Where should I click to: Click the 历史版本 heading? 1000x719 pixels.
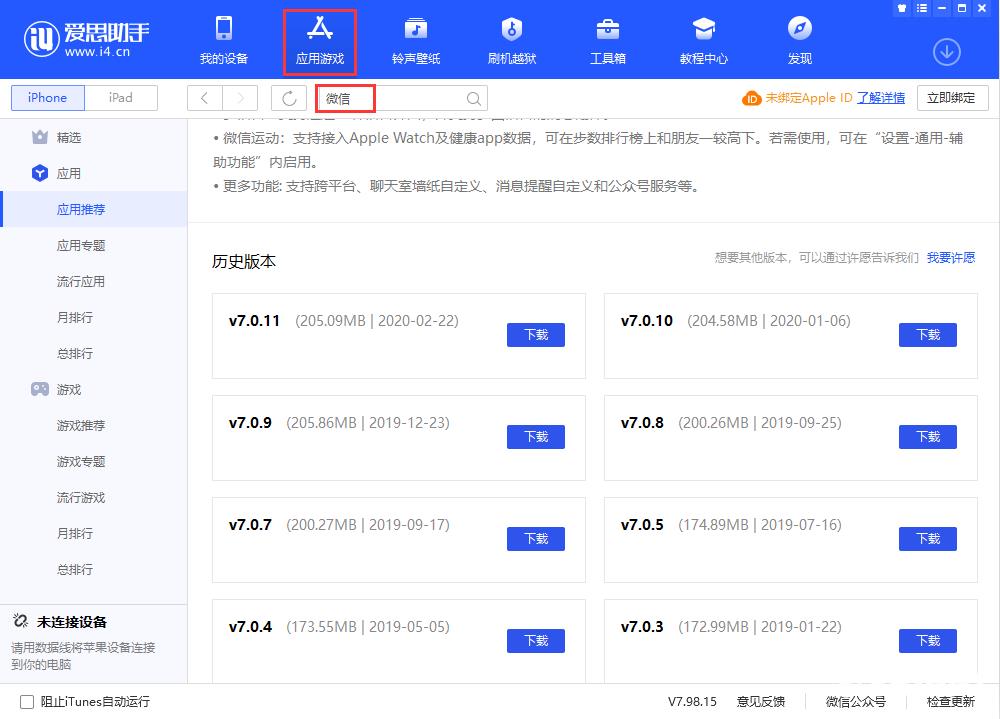244,262
